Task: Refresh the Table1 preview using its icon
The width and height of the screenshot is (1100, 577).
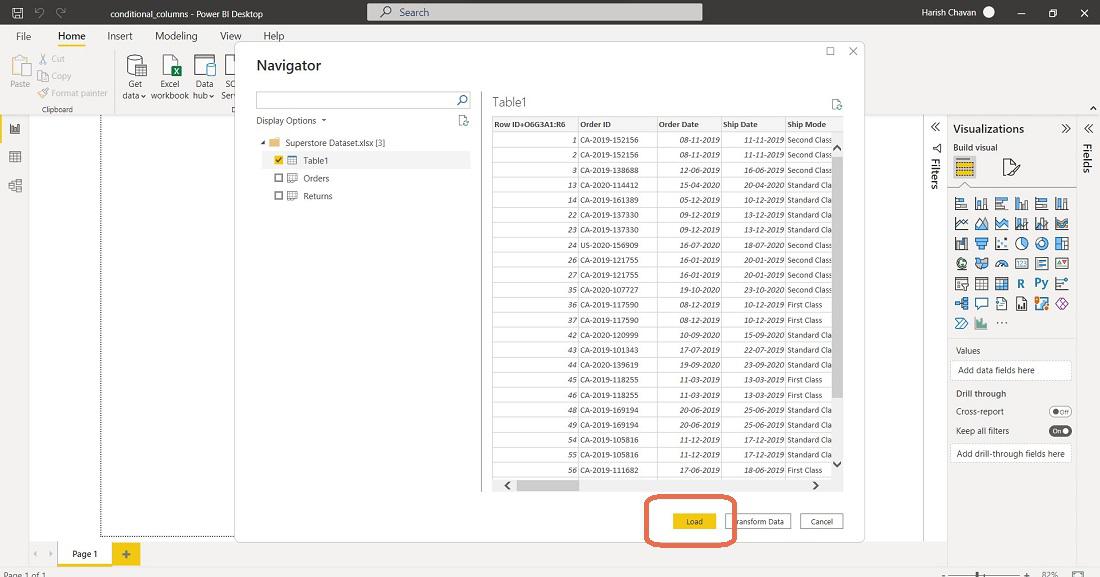Action: tap(836, 104)
